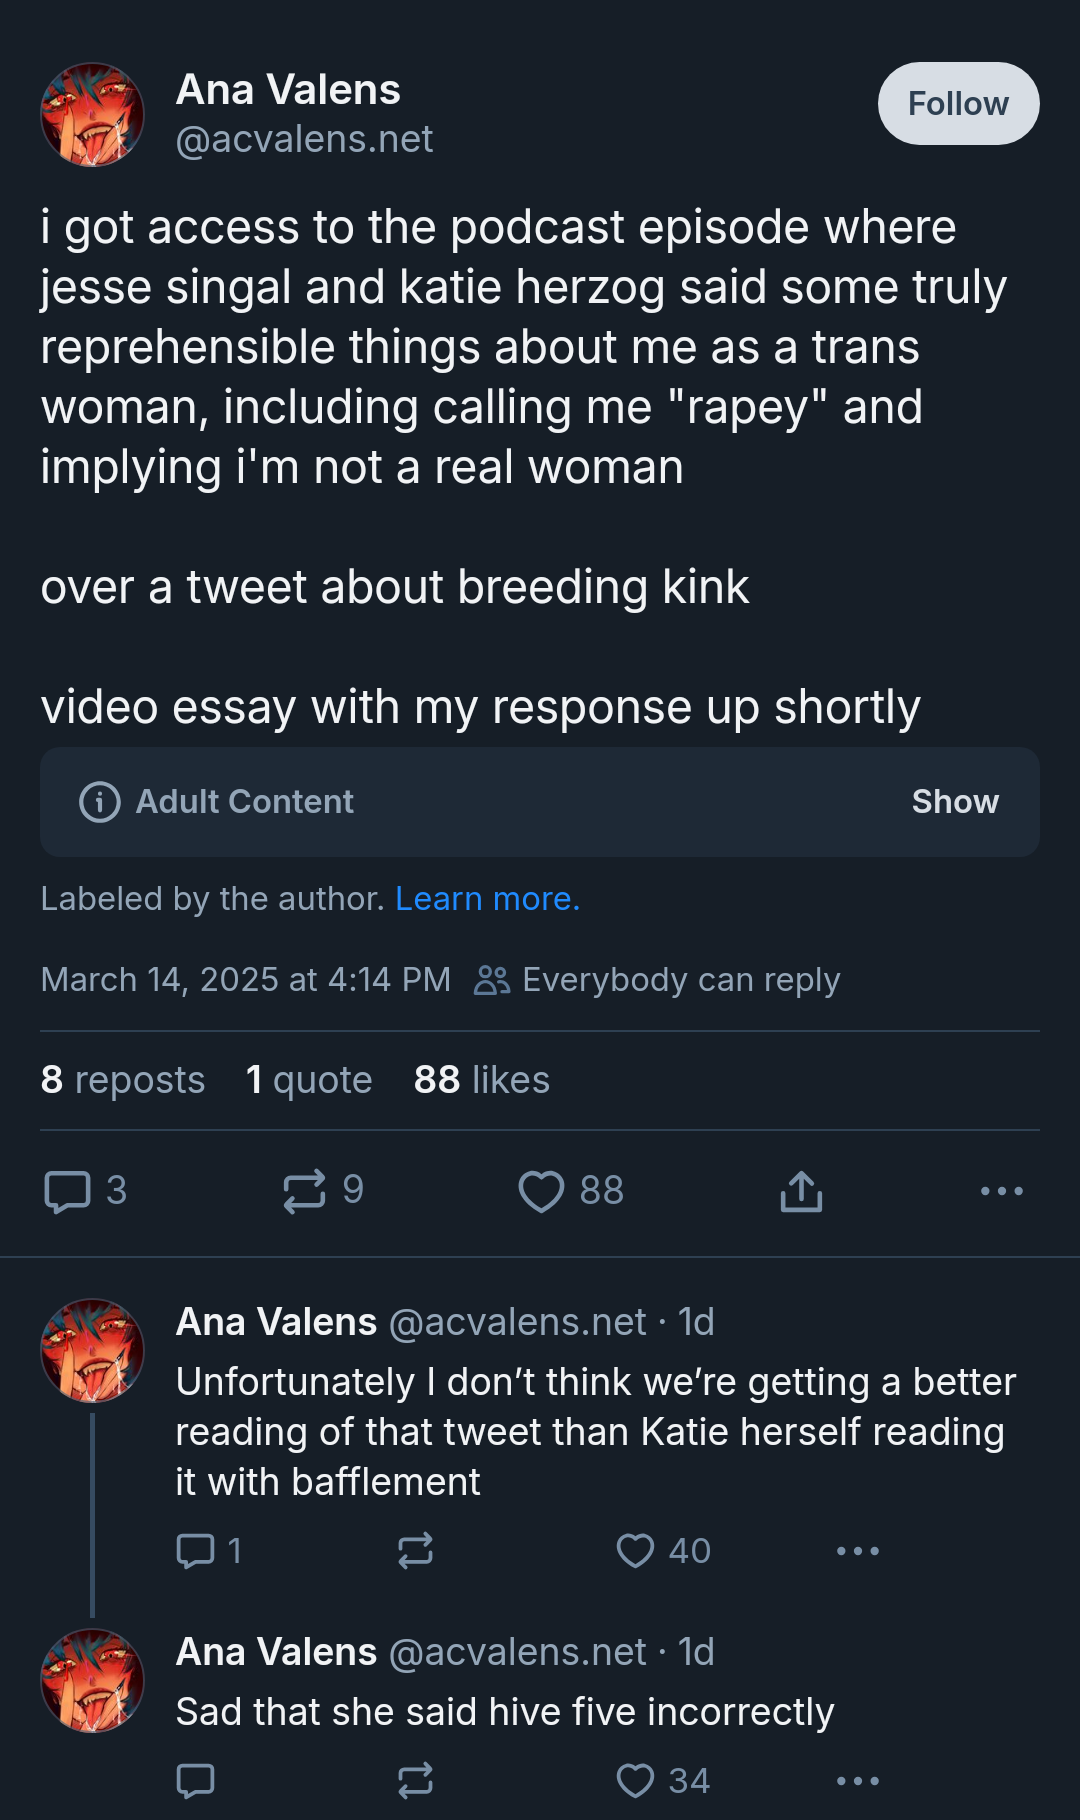The height and width of the screenshot is (1820, 1080).
Task: Like the 'hive five' reply
Action: click(x=635, y=1781)
